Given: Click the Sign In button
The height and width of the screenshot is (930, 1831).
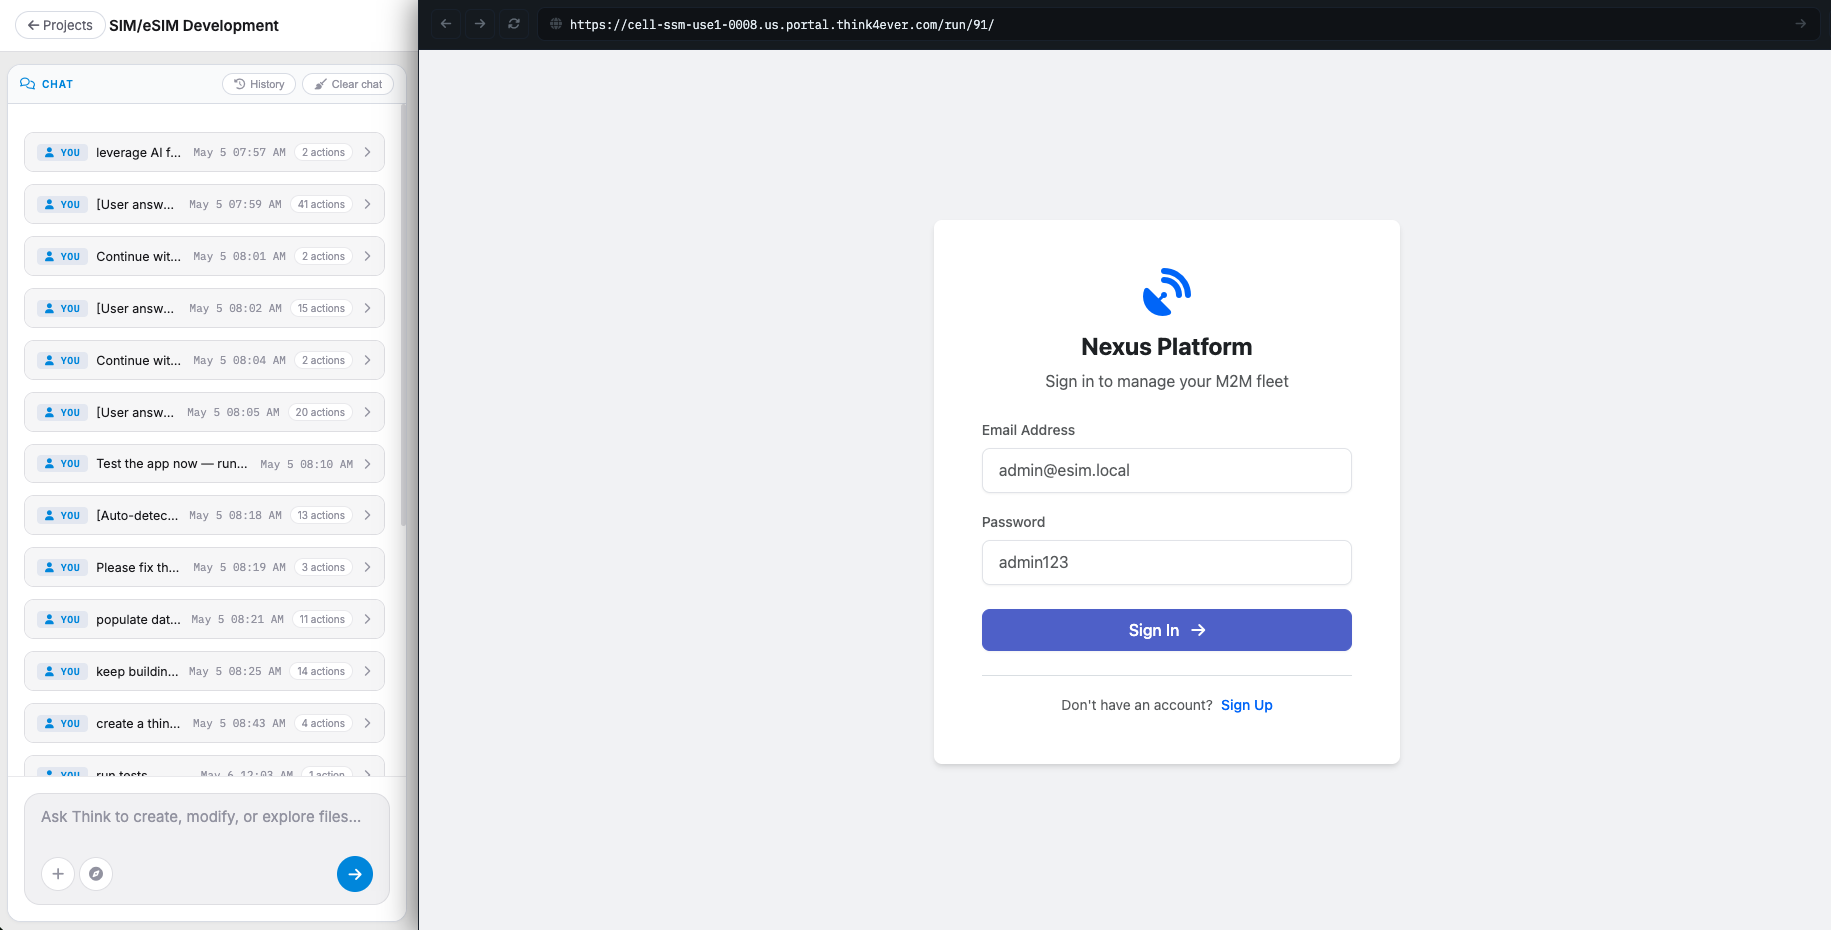Looking at the screenshot, I should [x=1166, y=630].
